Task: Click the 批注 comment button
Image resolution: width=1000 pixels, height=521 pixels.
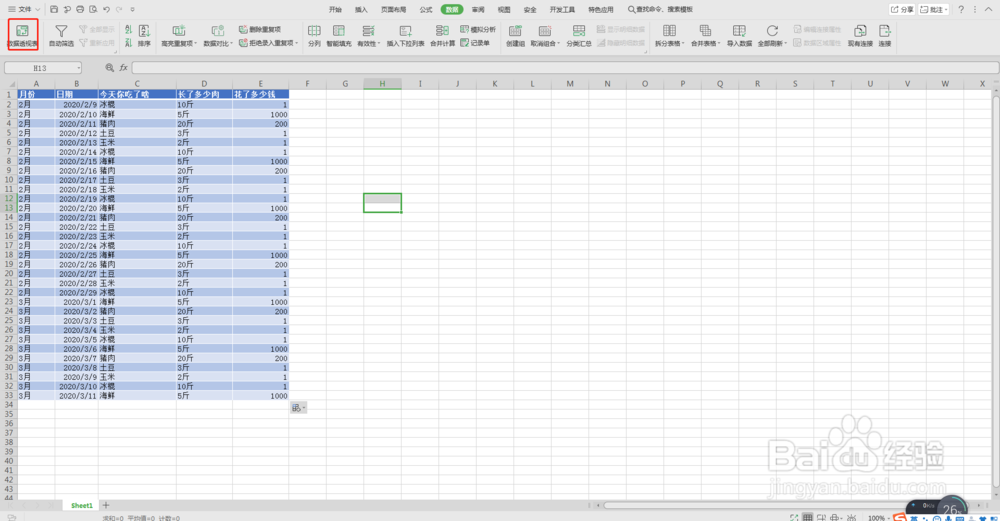Action: tap(934, 10)
